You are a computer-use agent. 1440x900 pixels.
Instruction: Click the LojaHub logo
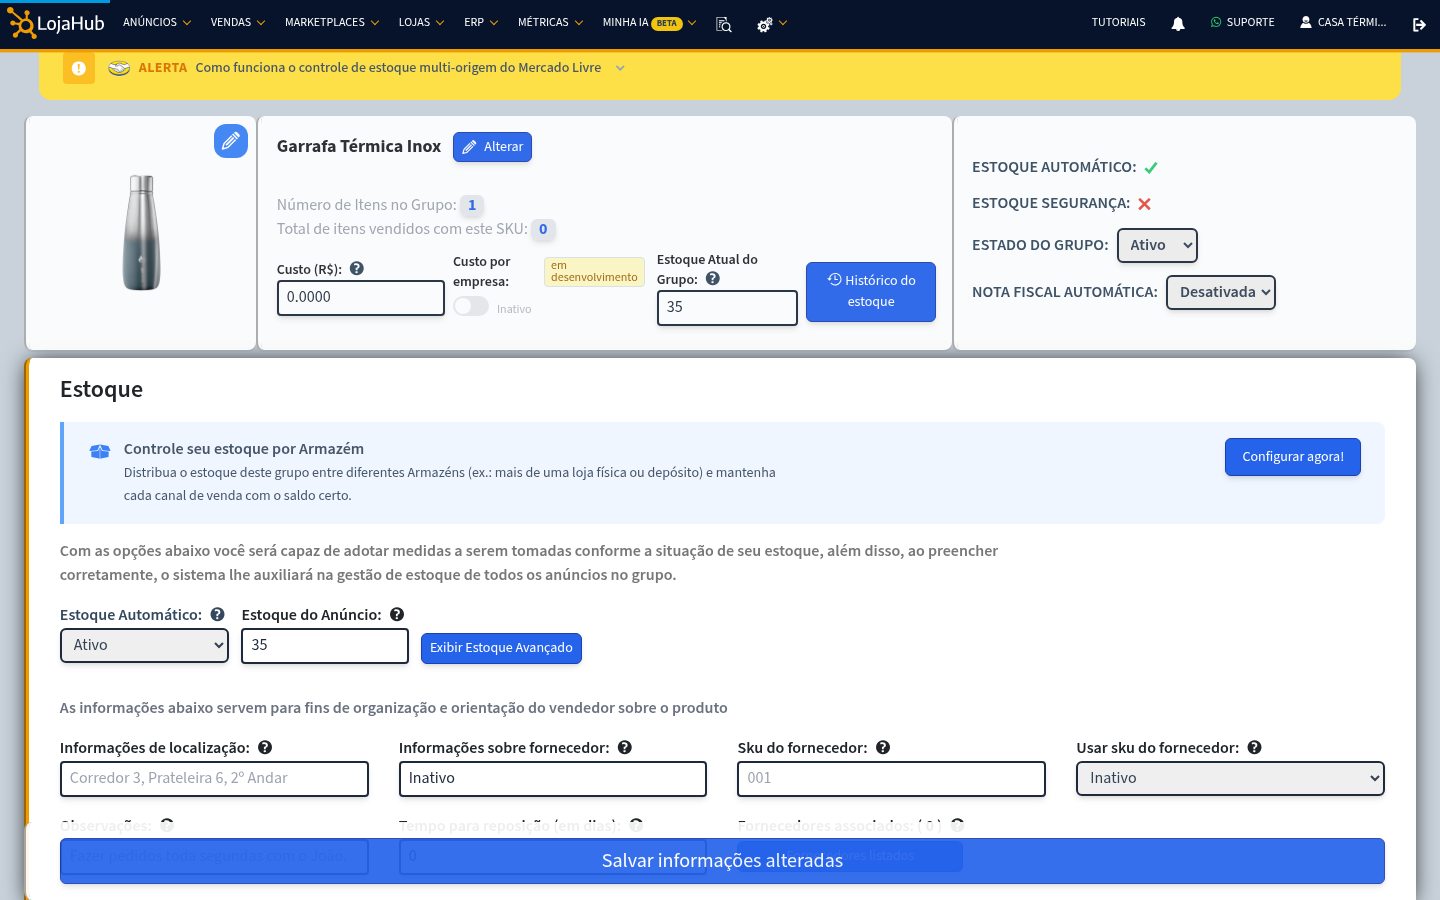tap(56, 23)
